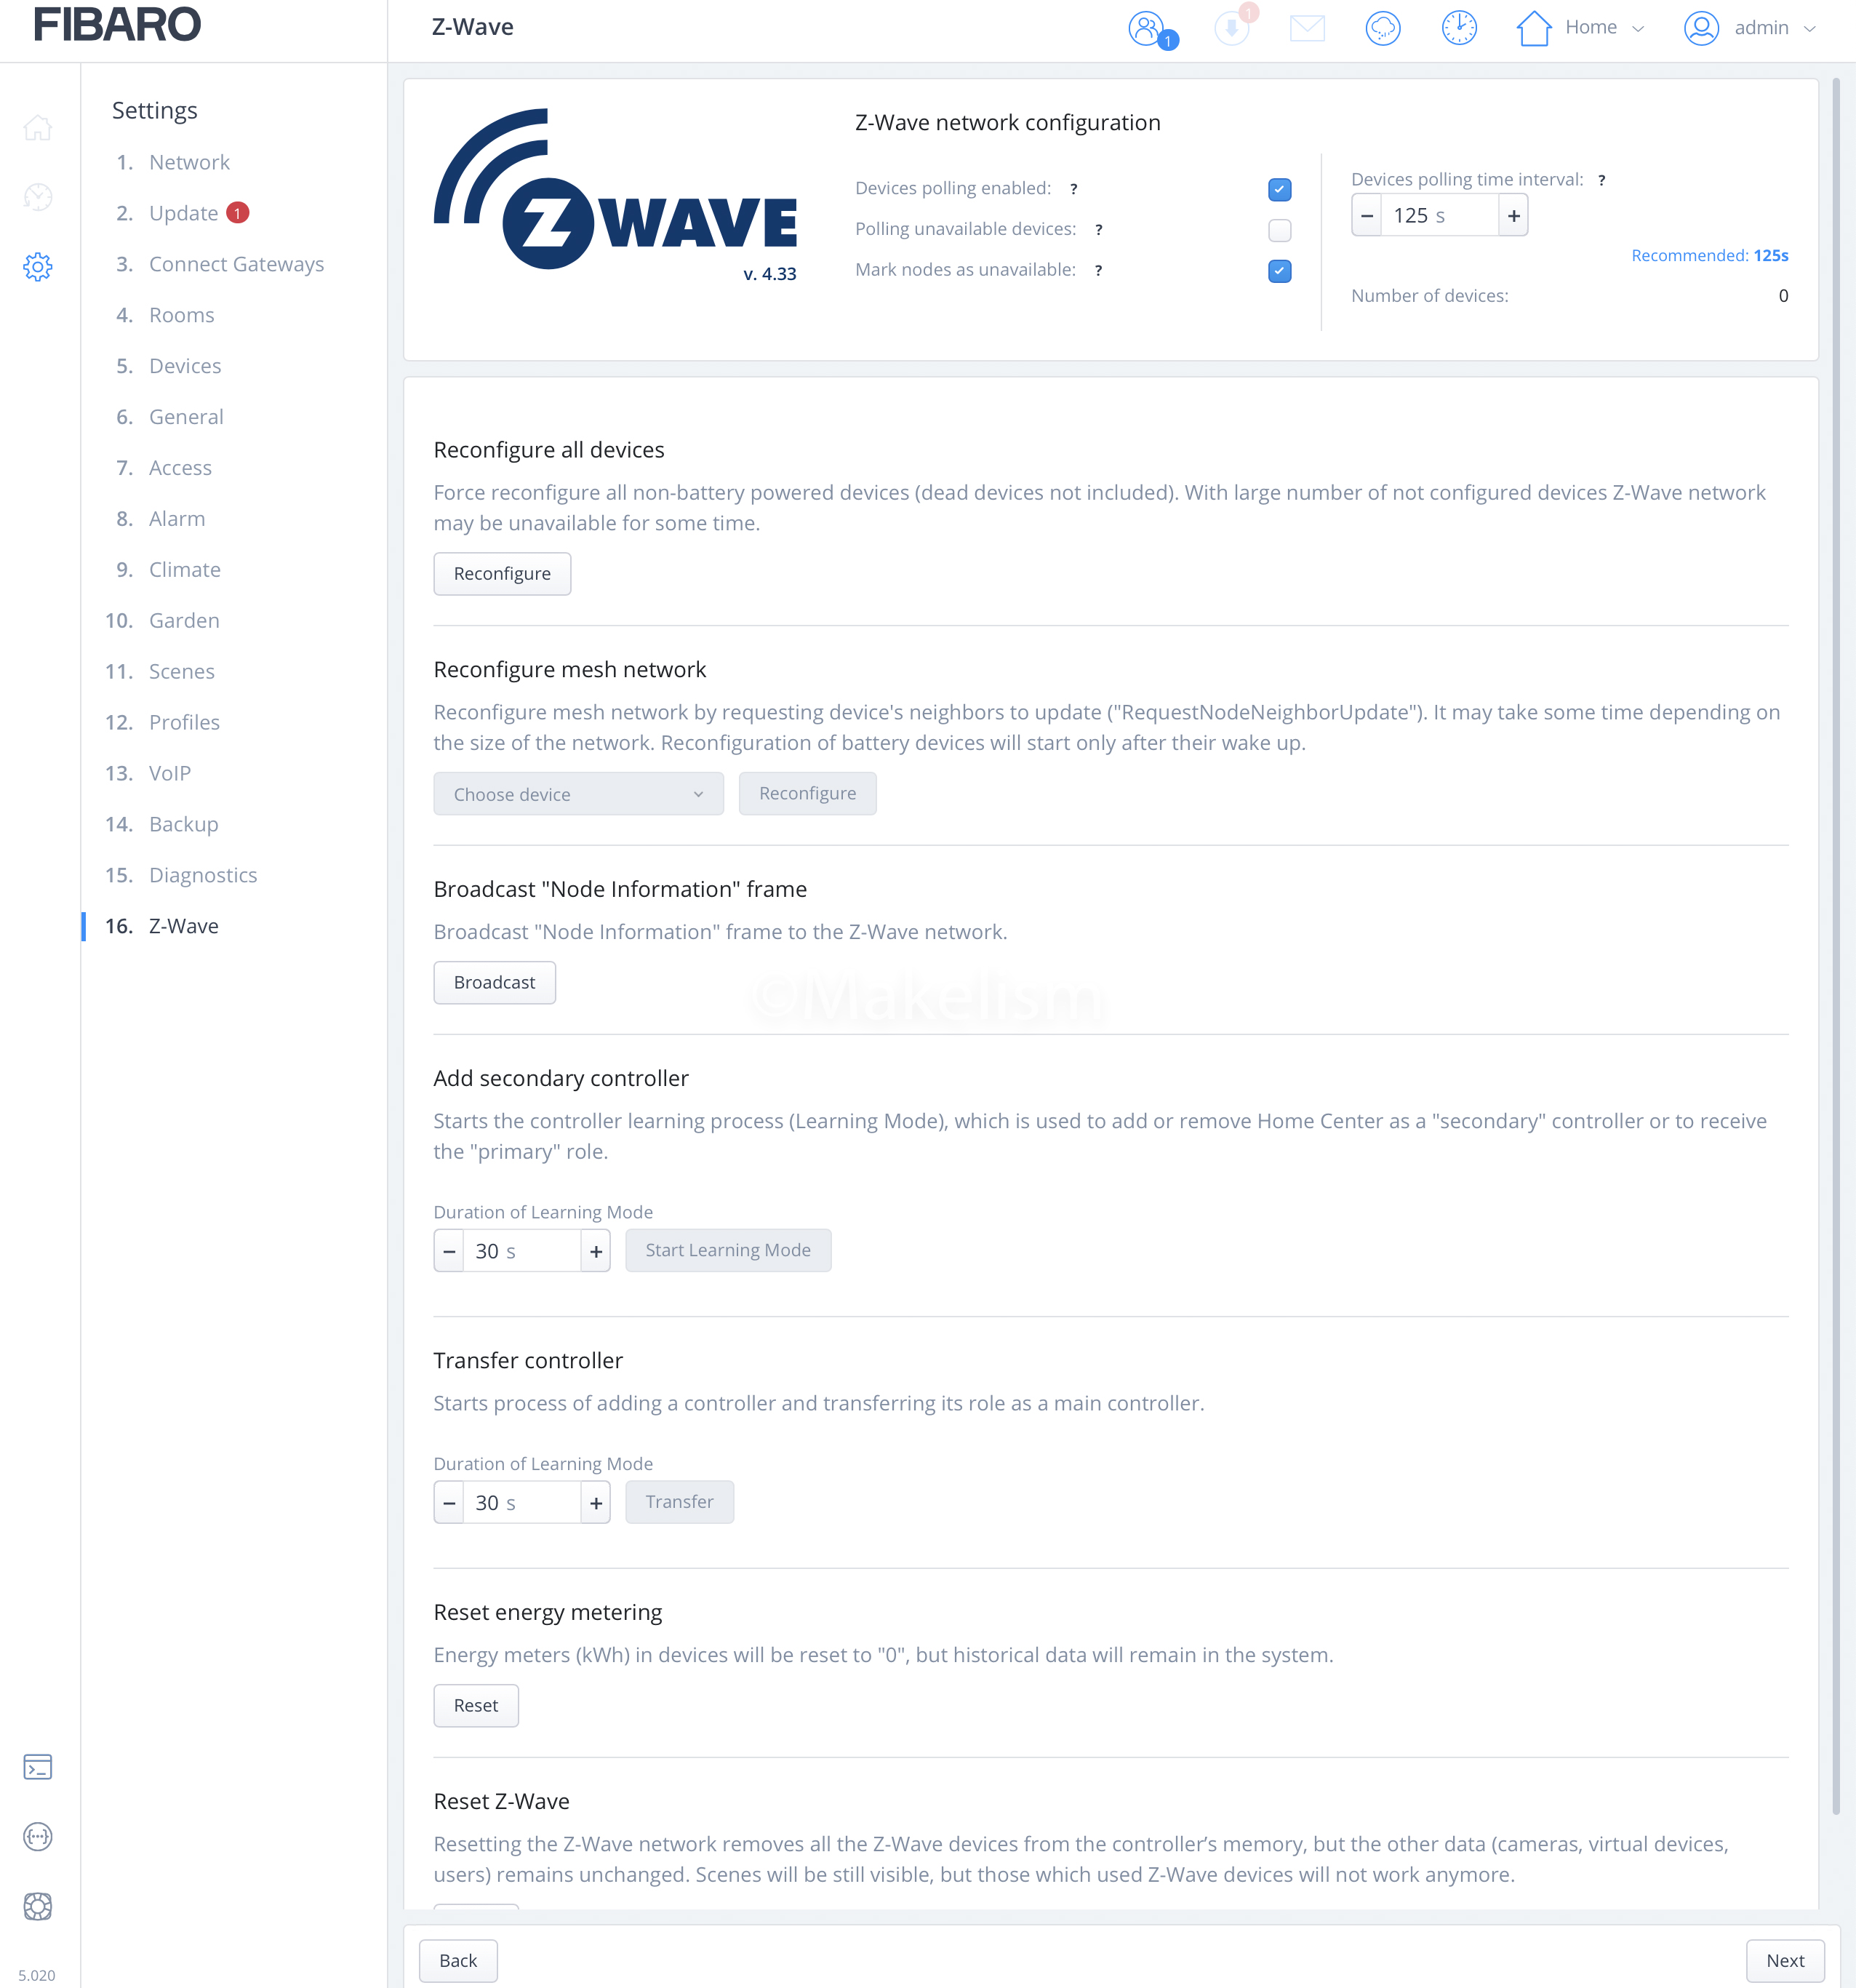This screenshot has height=1988, width=1856.
Task: Click the Broadcast button
Action: coord(494,982)
